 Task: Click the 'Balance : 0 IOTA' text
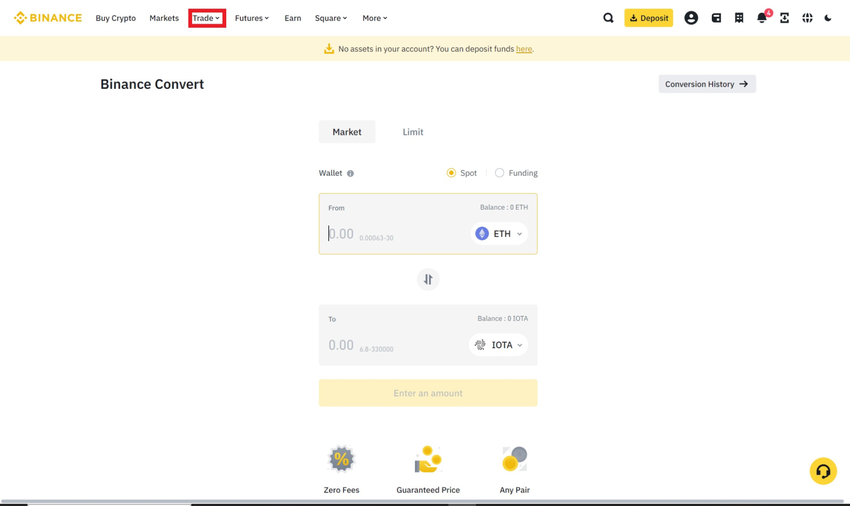503,318
